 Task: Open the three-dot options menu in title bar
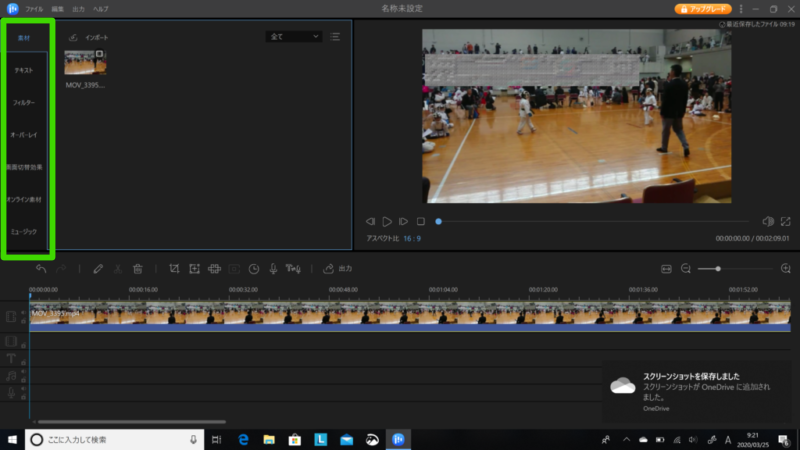(741, 9)
